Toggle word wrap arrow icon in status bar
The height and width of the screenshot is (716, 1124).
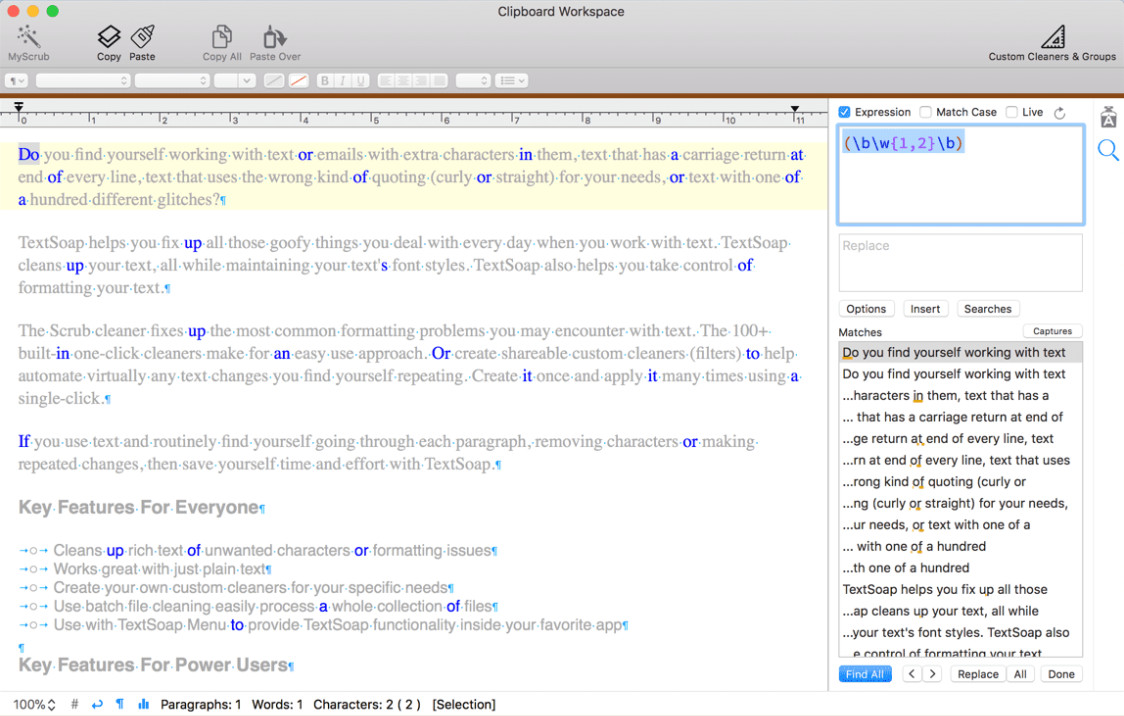[97, 704]
